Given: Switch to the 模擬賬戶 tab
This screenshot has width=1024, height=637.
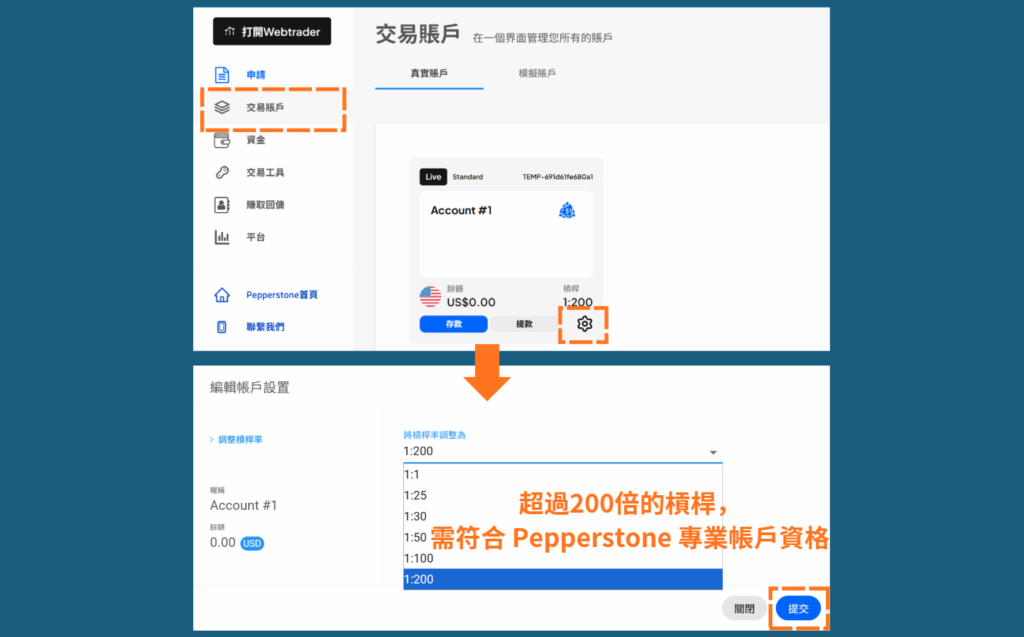Looking at the screenshot, I should click(x=537, y=74).
